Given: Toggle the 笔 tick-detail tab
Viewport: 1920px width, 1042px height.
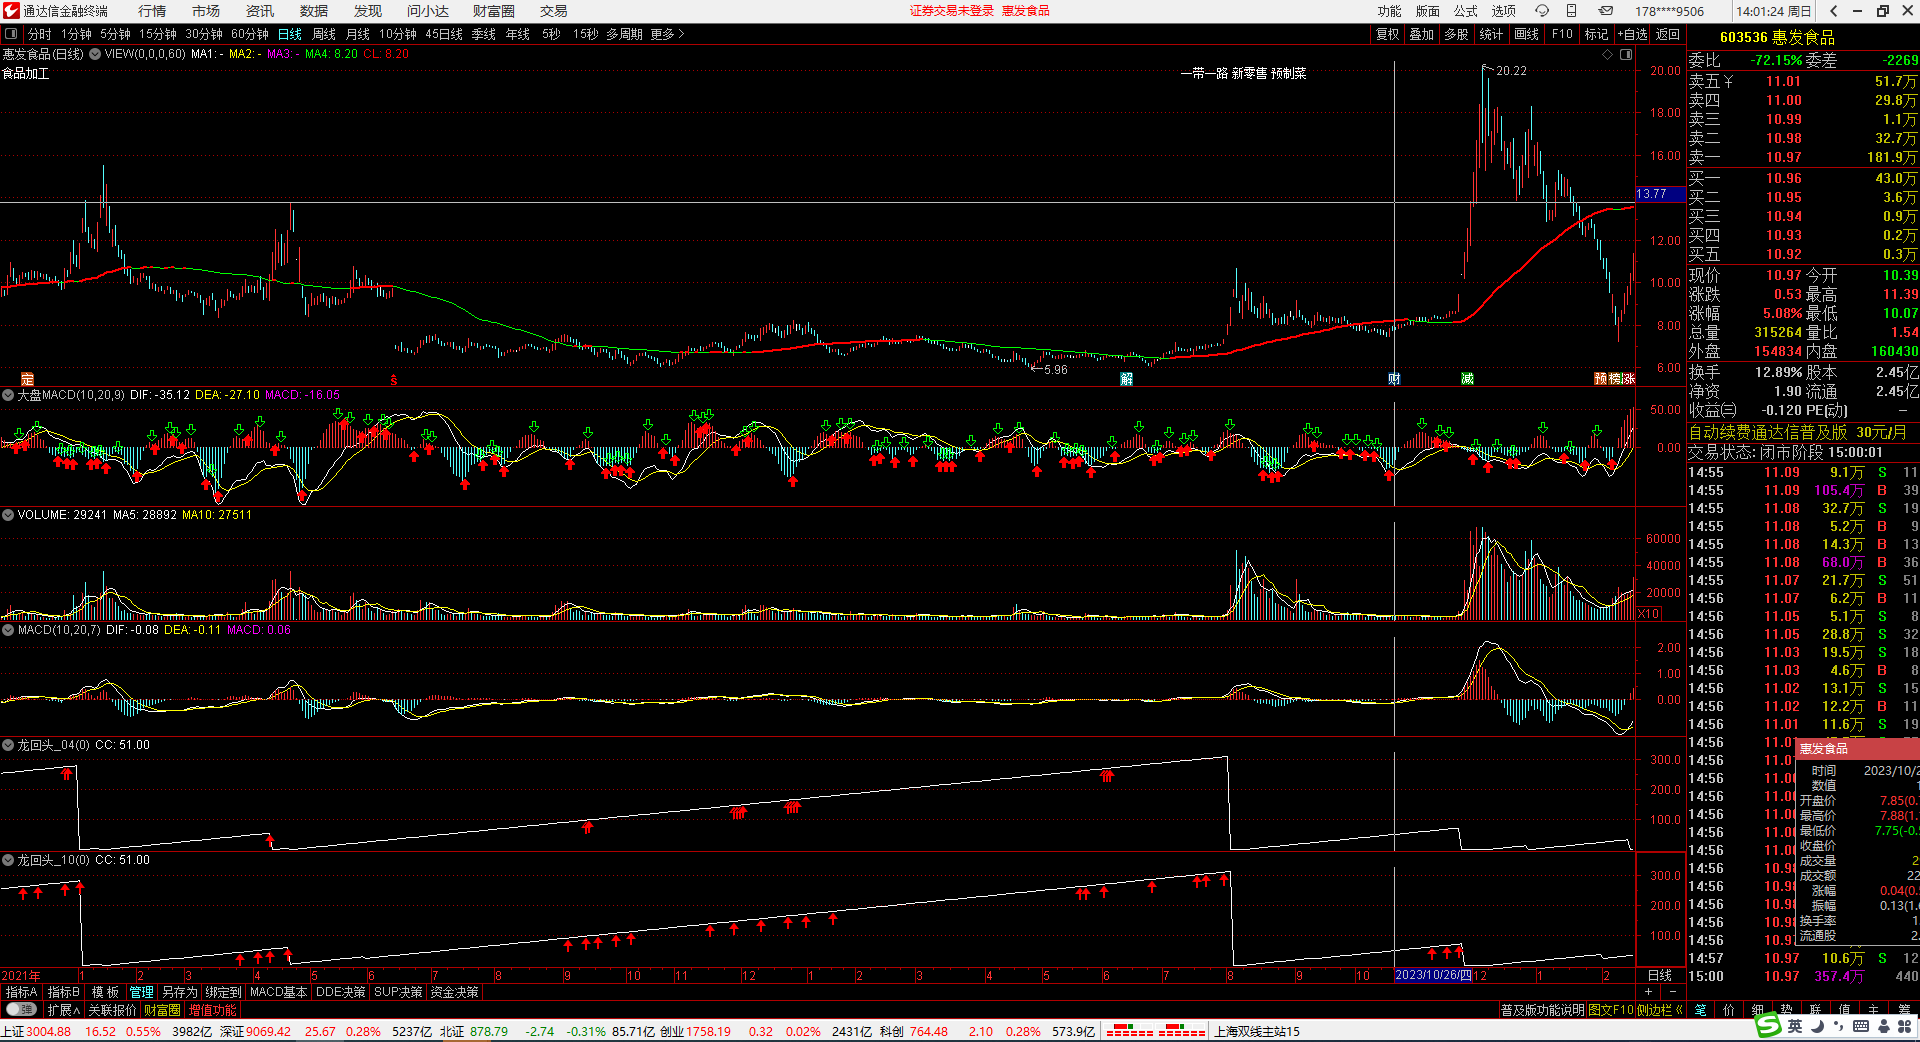Looking at the screenshot, I should tap(1700, 1010).
